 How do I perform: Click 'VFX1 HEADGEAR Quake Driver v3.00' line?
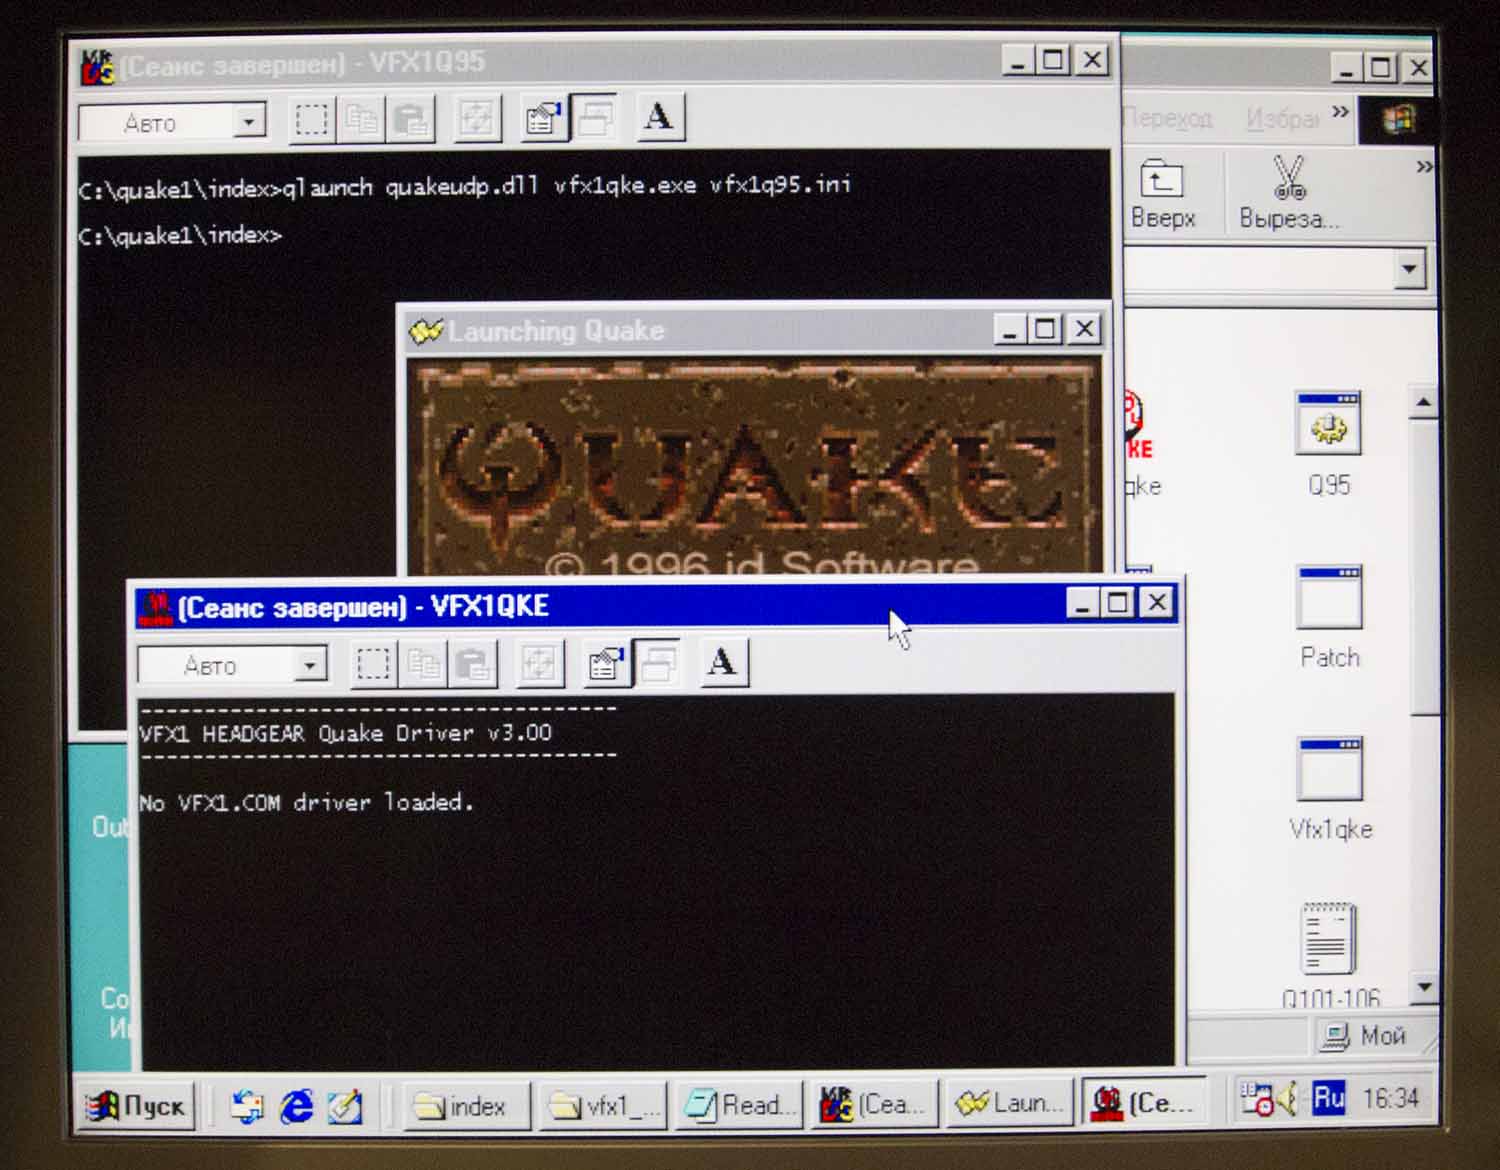click(x=345, y=733)
